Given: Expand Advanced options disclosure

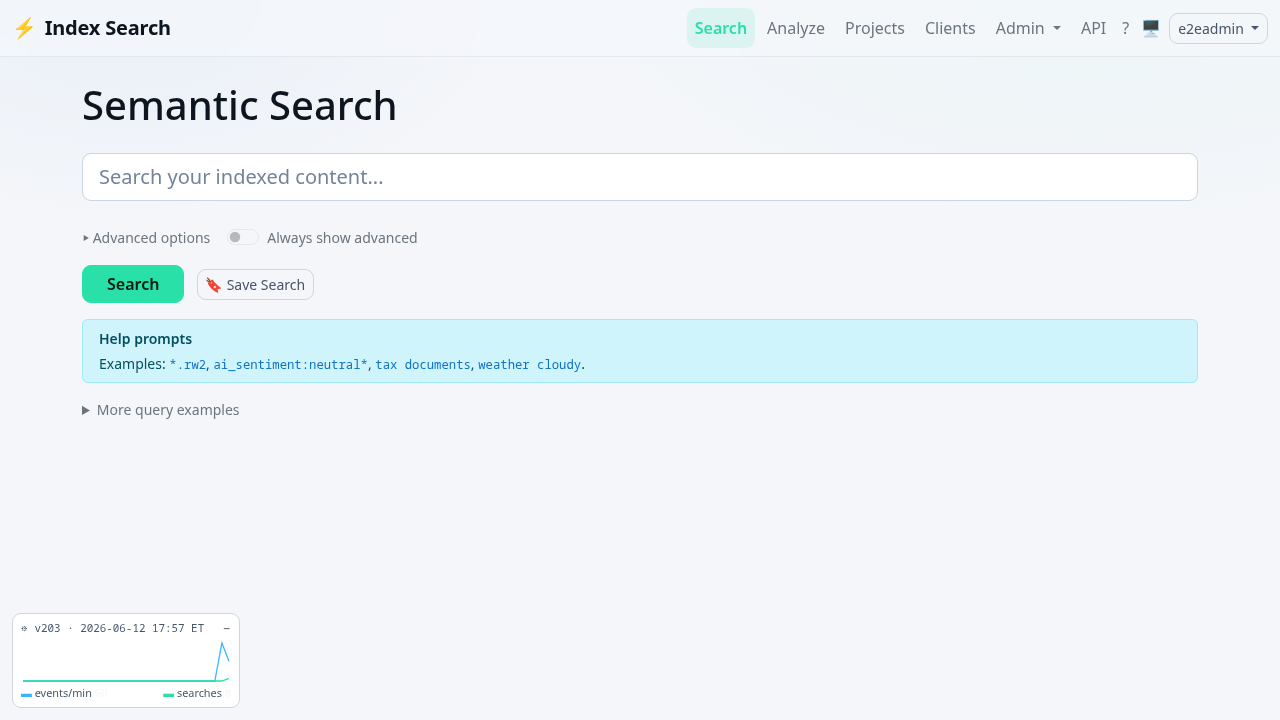Looking at the screenshot, I should click(x=147, y=238).
